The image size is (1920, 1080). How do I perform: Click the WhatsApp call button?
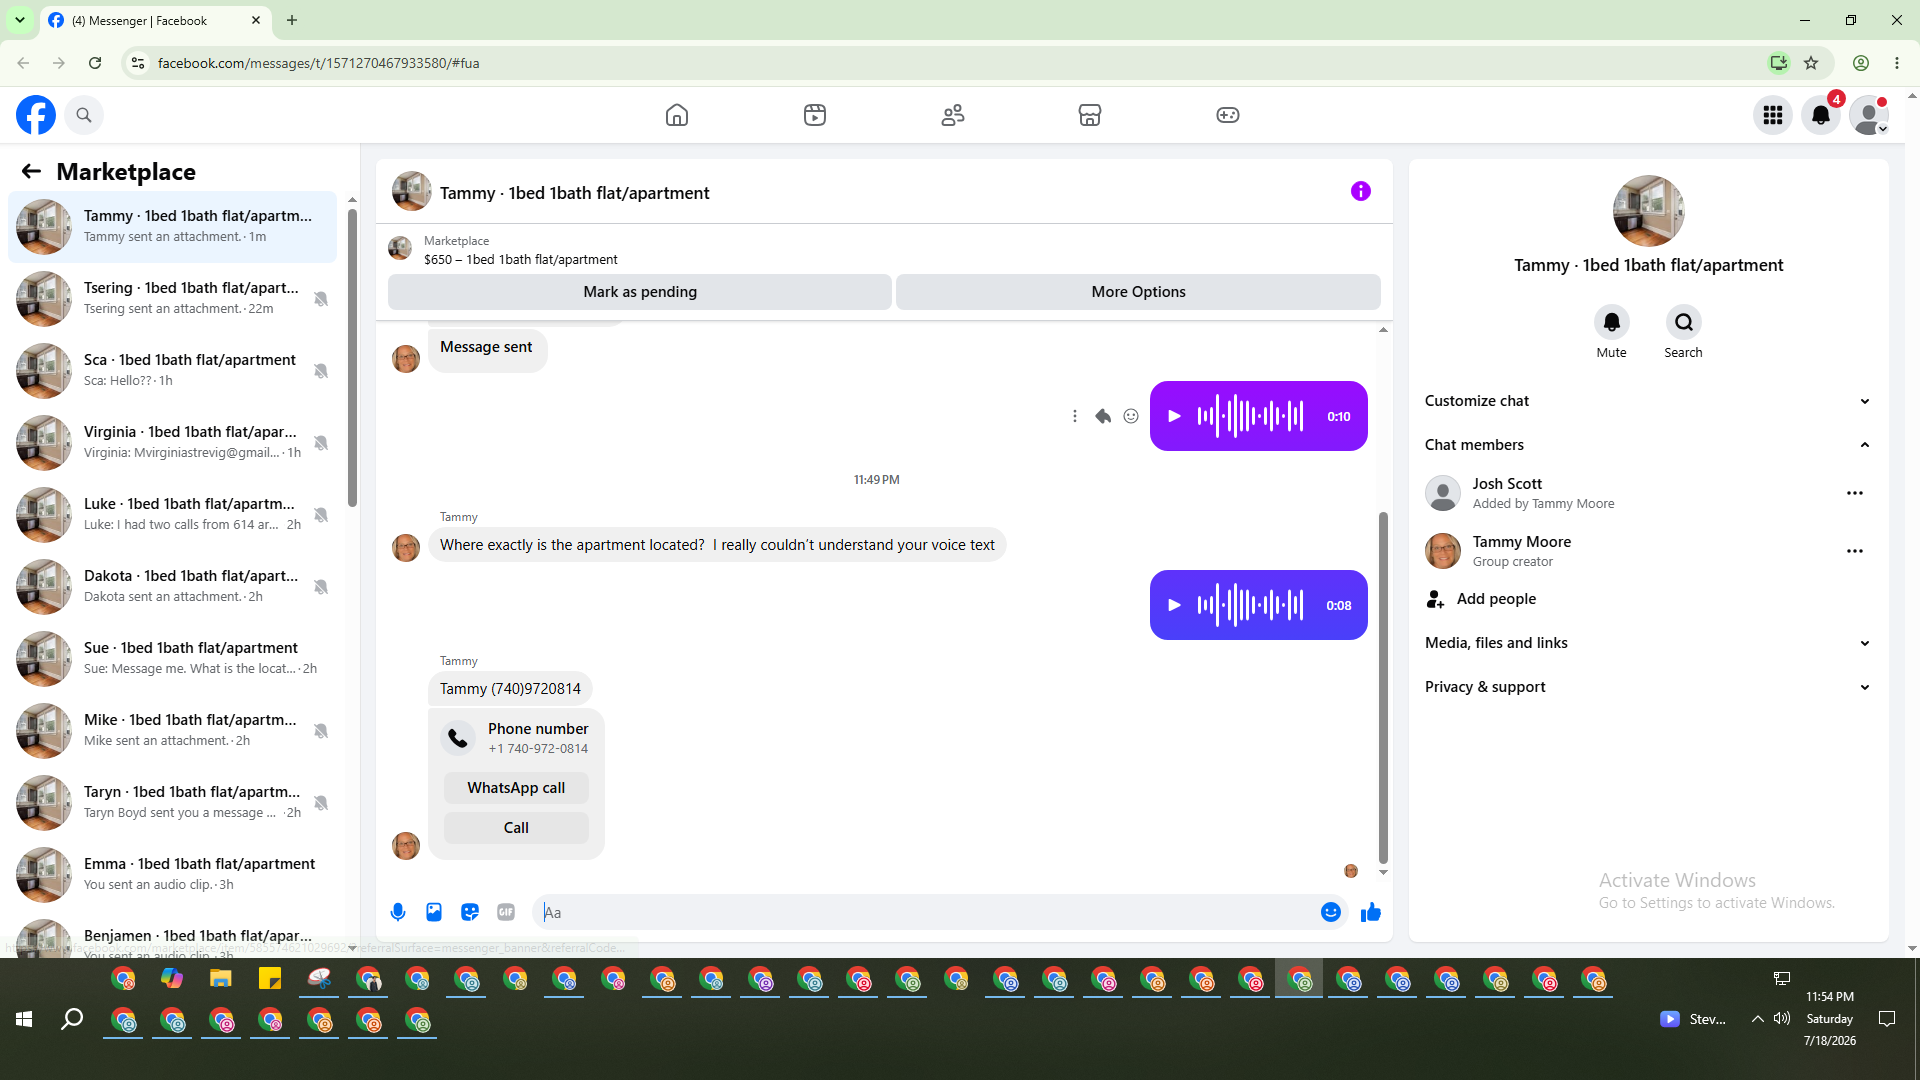pos(516,788)
